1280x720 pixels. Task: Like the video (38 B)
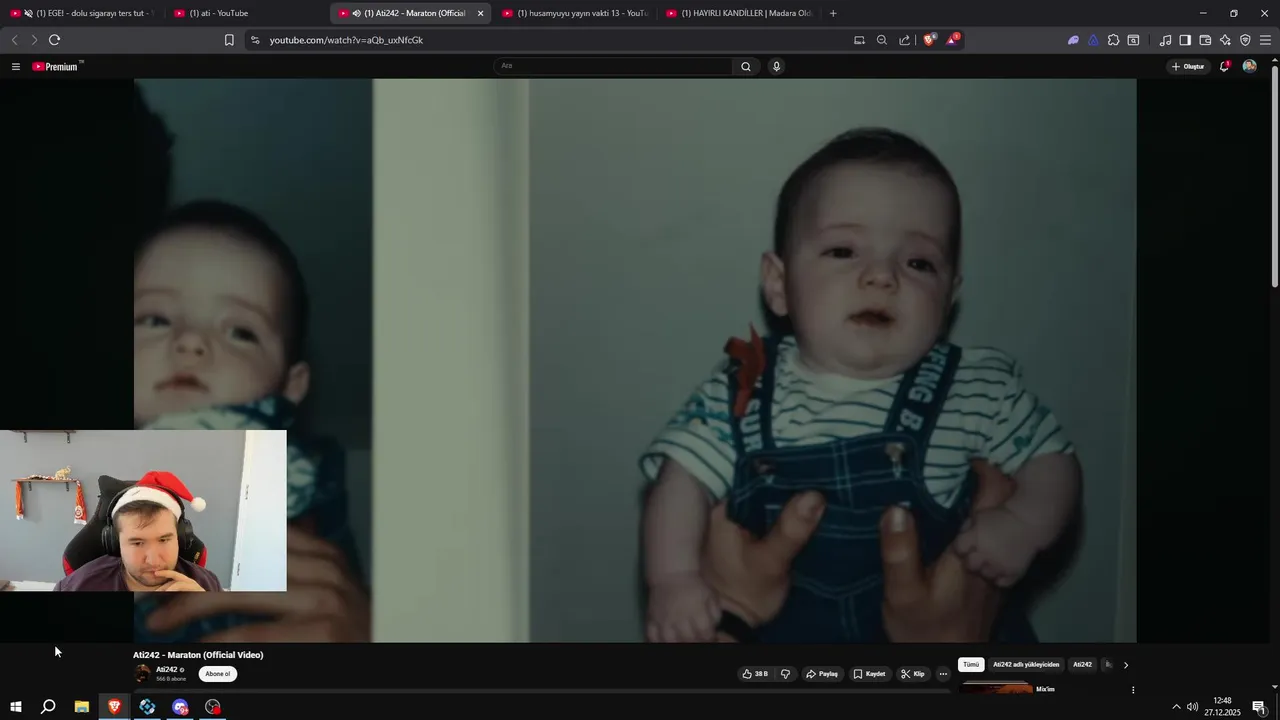pyautogui.click(x=755, y=674)
